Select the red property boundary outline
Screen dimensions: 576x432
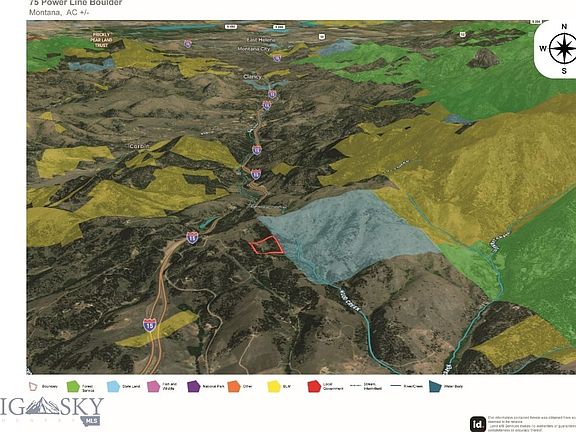click(267, 245)
